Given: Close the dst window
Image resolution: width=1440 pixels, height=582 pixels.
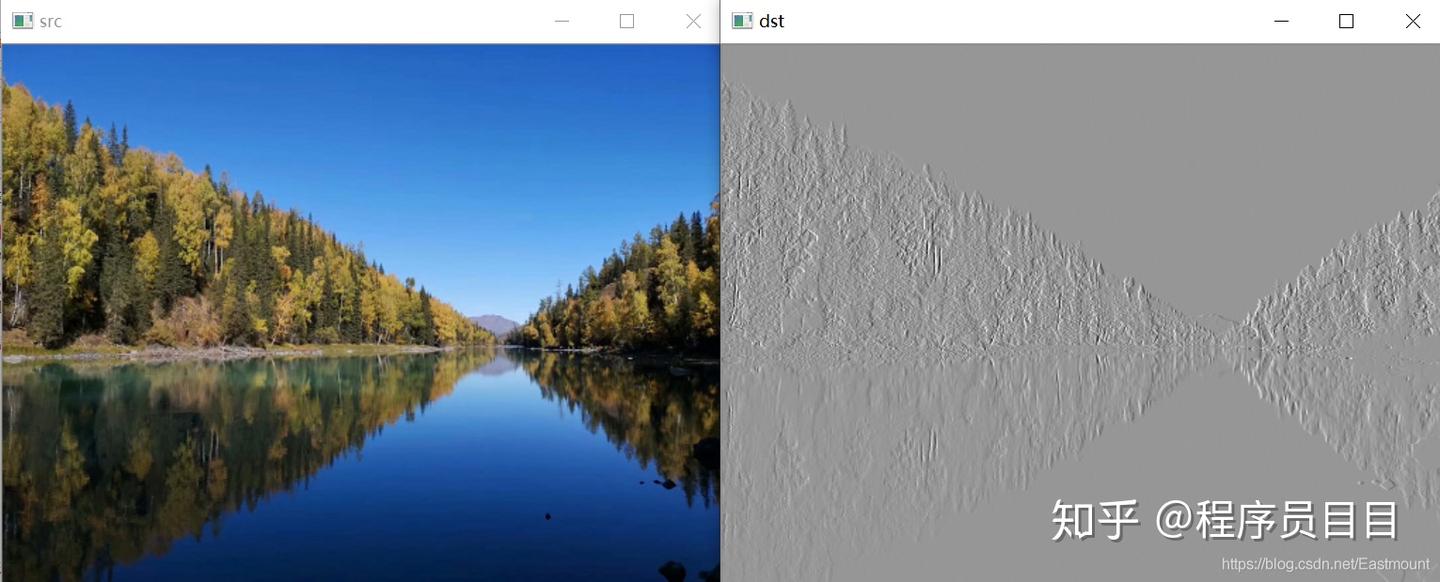Looking at the screenshot, I should [x=1412, y=21].
